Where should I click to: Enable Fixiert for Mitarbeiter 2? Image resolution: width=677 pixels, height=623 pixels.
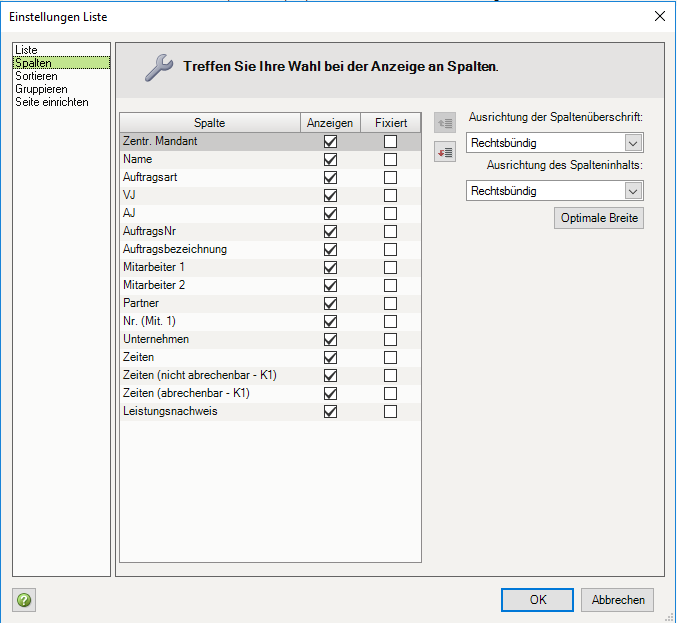(x=390, y=285)
